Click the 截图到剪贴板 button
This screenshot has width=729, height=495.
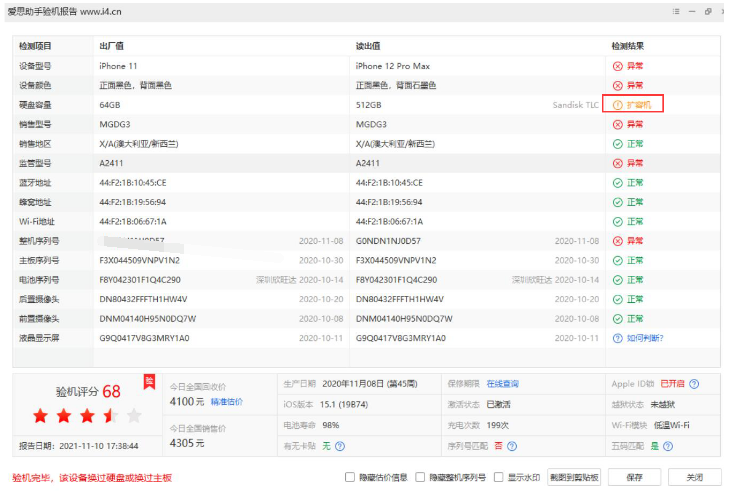click(574, 477)
